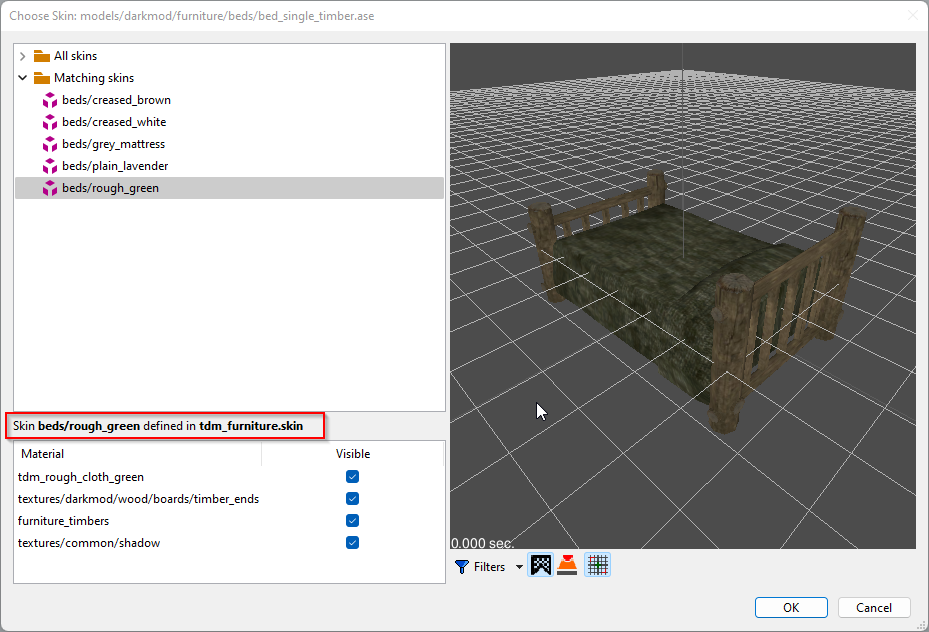This screenshot has height=632, width=929.
Task: Select the beds/plain_lavender skin
Action: (x=114, y=166)
